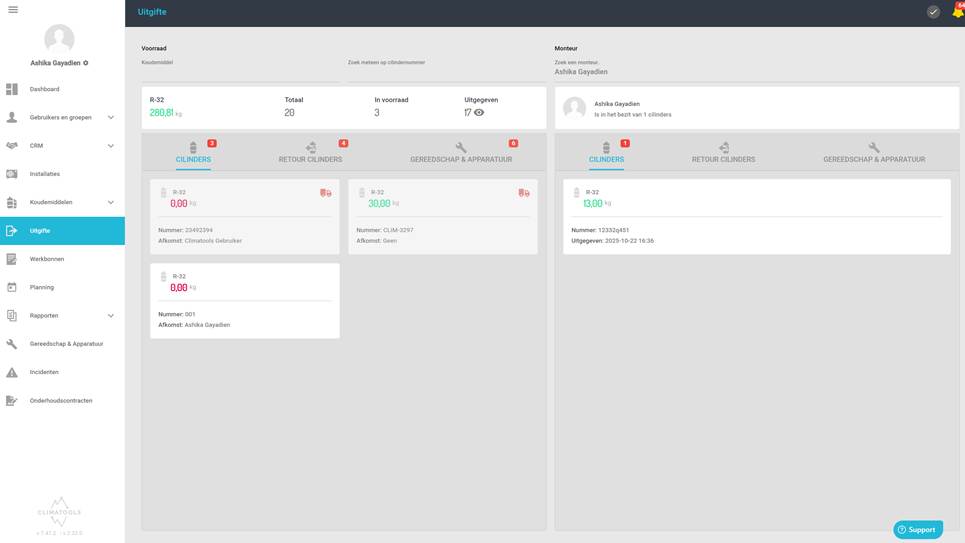Click the Planning calendar icon
The image size is (965, 543).
point(12,288)
